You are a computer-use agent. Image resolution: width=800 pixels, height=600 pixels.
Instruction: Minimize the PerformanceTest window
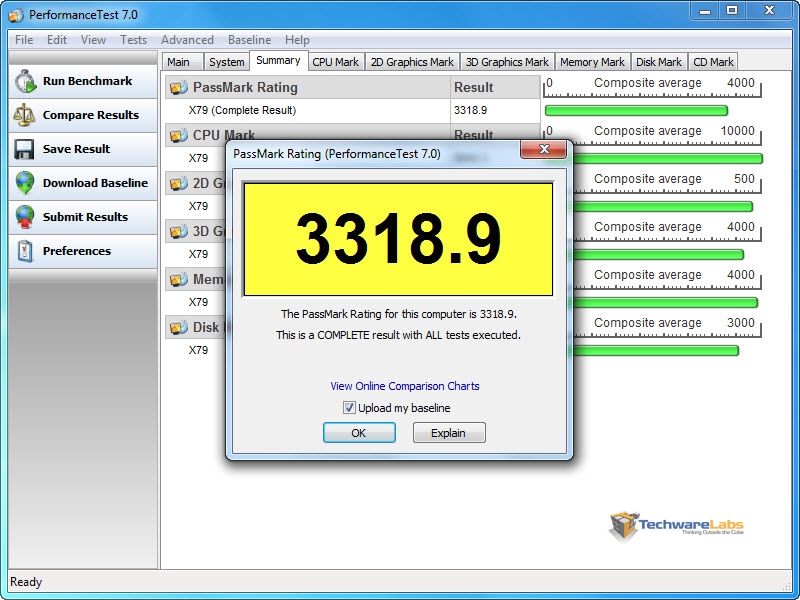(705, 10)
